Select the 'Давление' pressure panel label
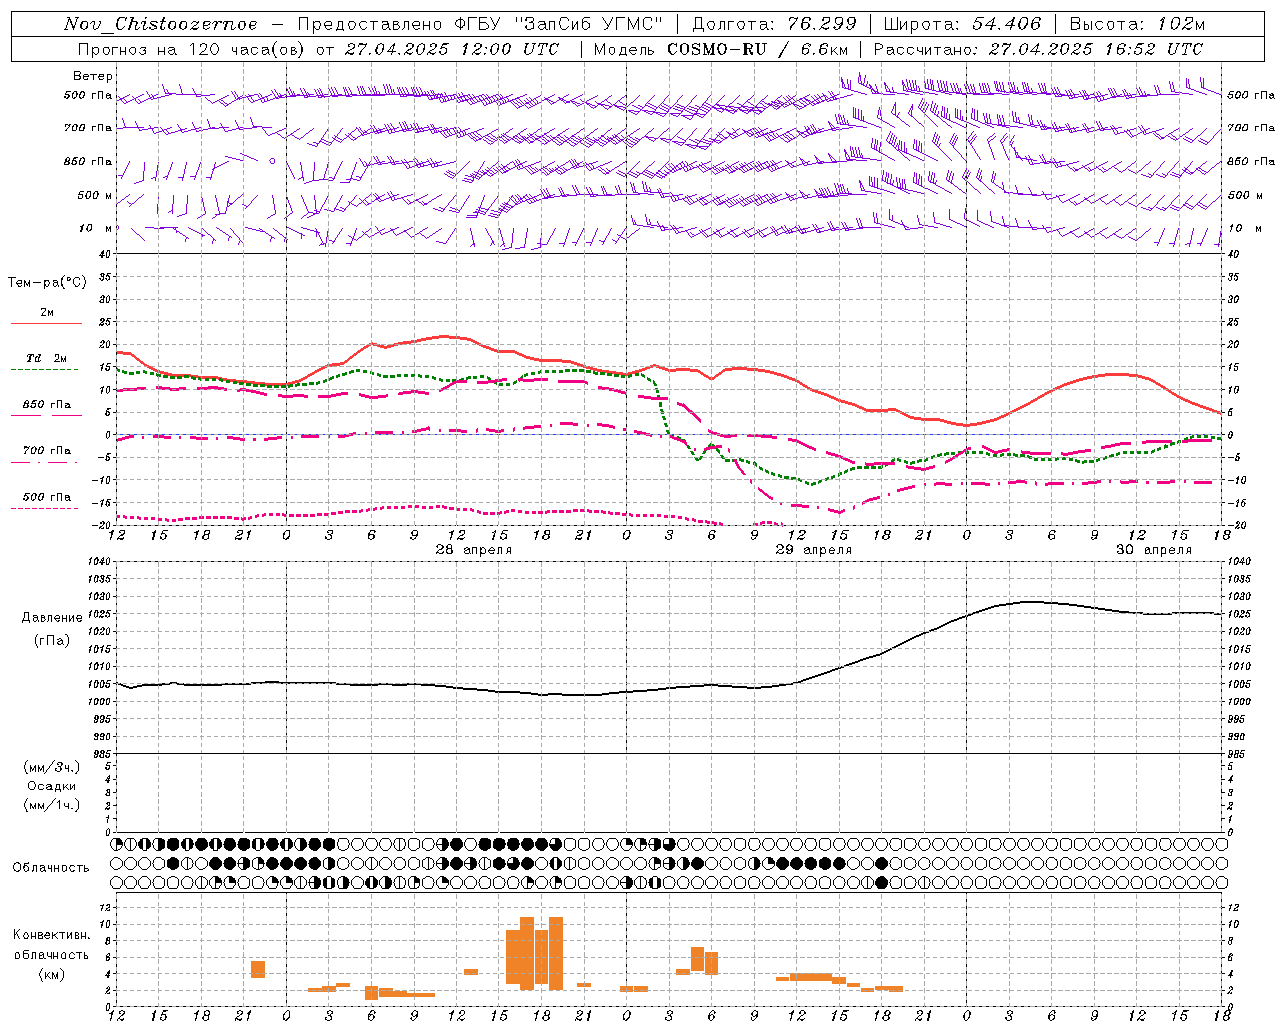This screenshot has width=1280, height=1024. pyautogui.click(x=52, y=618)
